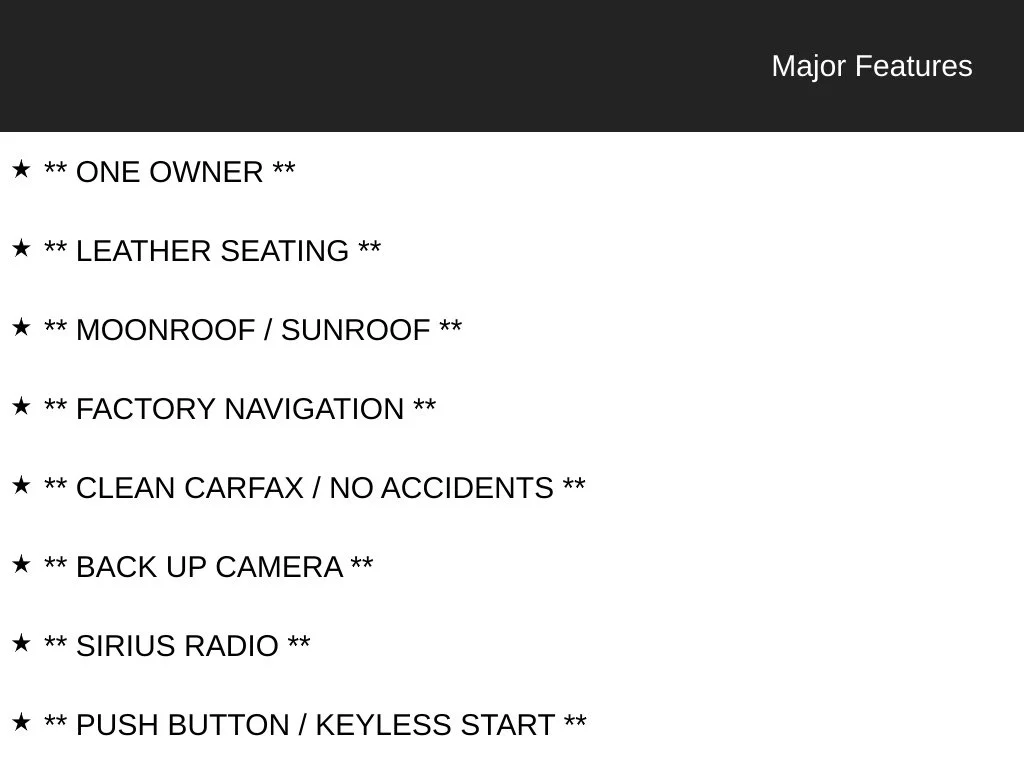Click the star icon beside LEATHER SEATING
1024x768 pixels.
click(21, 248)
